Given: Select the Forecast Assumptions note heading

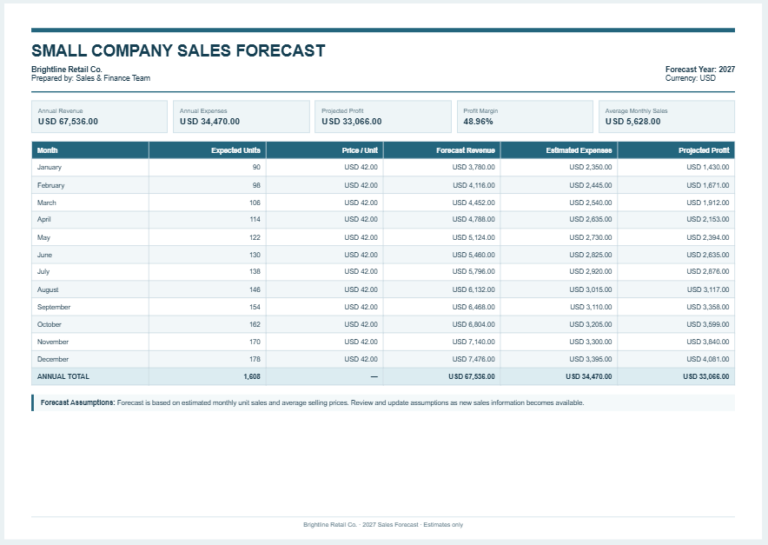Looking at the screenshot, I should (x=78, y=403).
